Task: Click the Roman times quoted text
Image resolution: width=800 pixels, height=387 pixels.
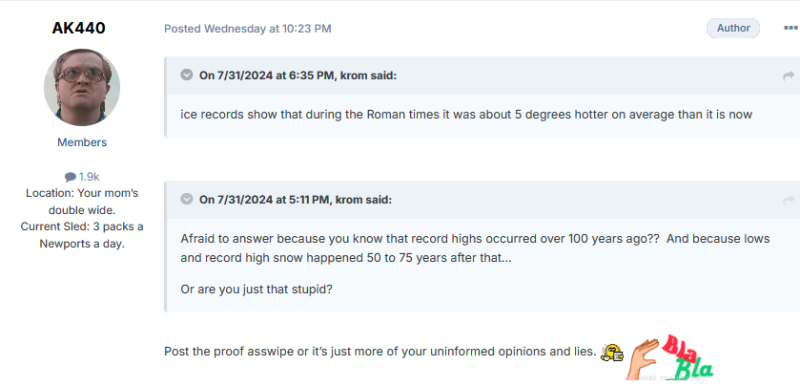Action: 466,114
